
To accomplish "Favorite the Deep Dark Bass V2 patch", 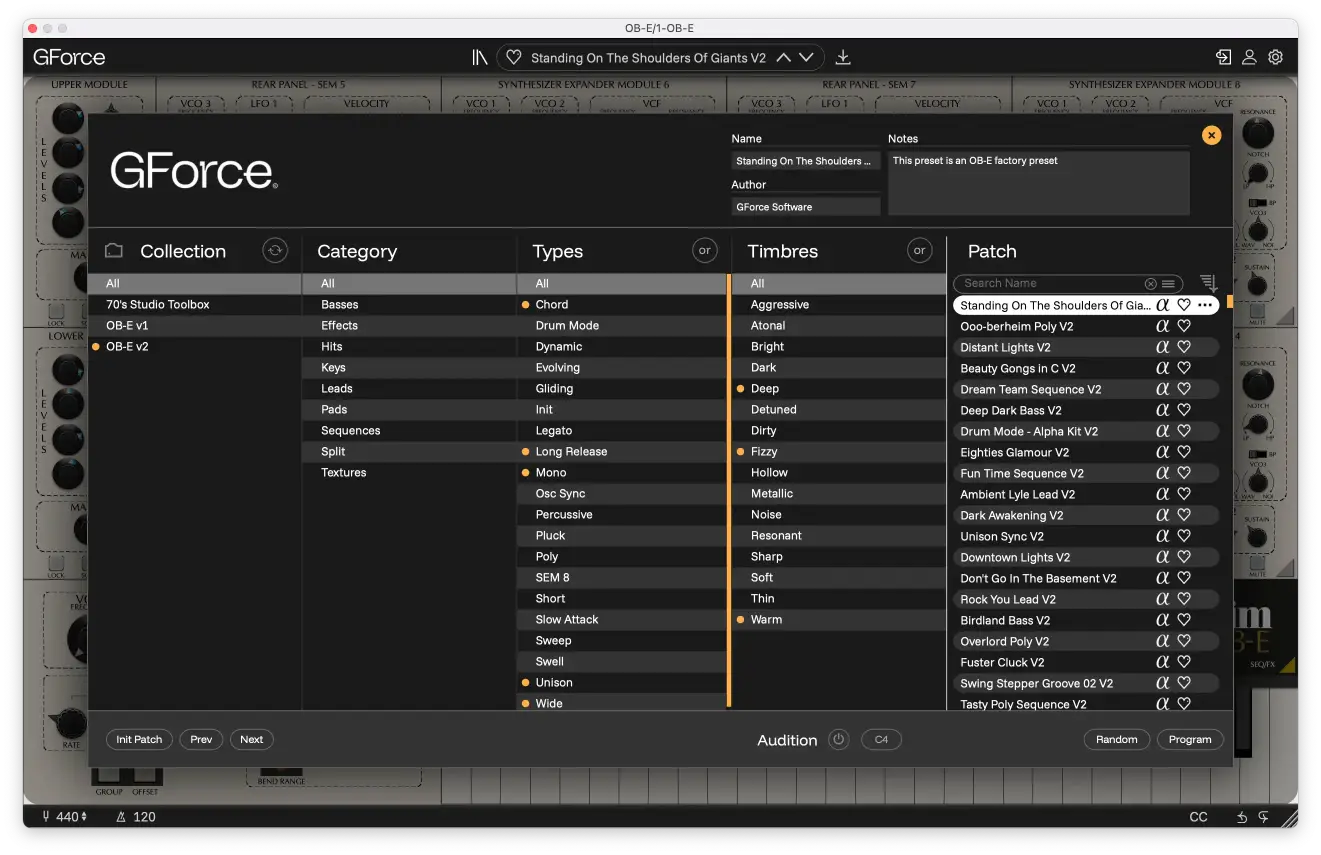I will coord(1184,410).
